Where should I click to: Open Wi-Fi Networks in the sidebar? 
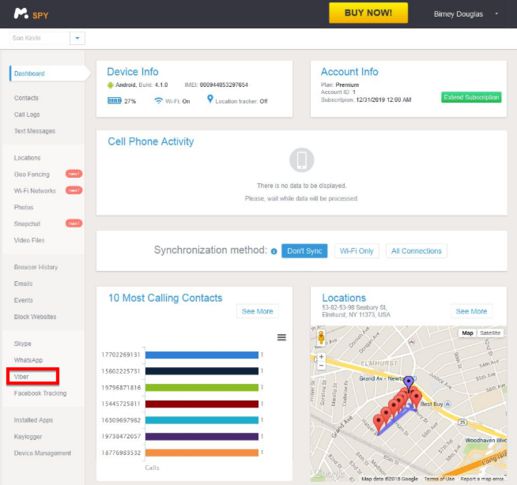click(x=35, y=191)
